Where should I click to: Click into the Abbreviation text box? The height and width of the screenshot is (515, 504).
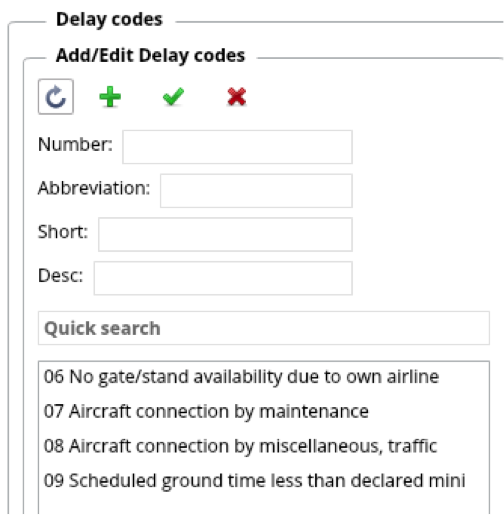pyautogui.click(x=256, y=191)
